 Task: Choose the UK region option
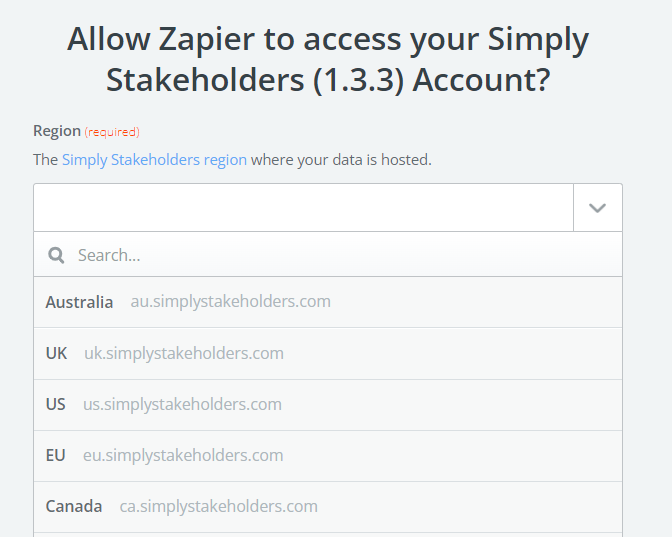pyautogui.click(x=56, y=353)
